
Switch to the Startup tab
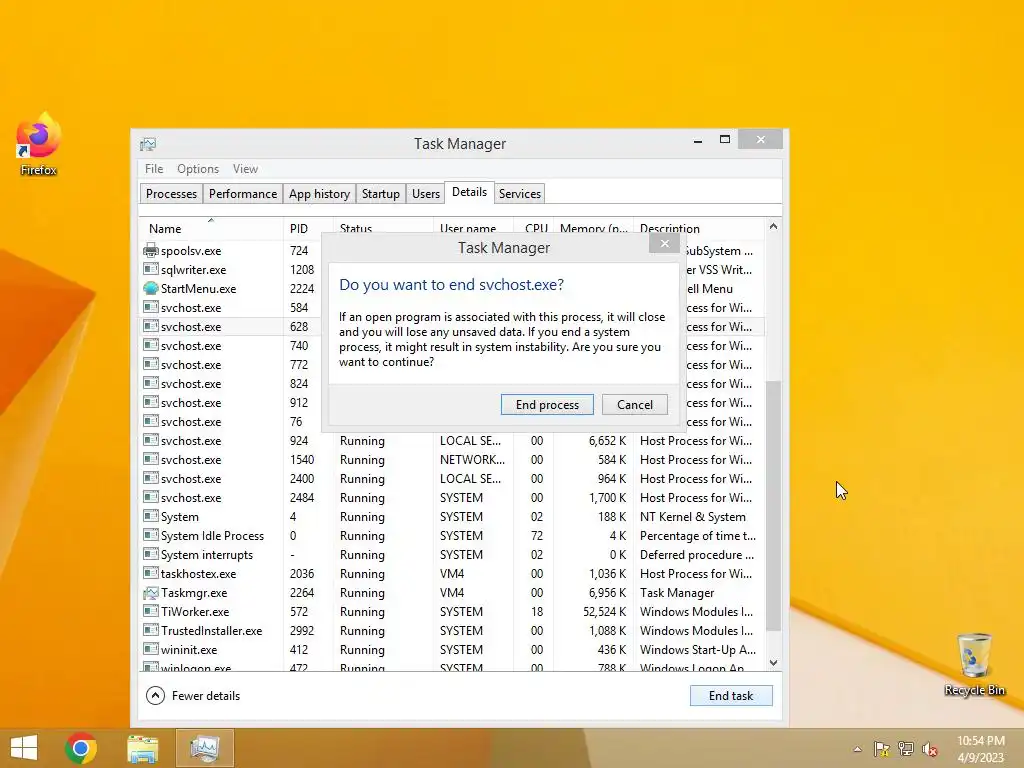[381, 193]
